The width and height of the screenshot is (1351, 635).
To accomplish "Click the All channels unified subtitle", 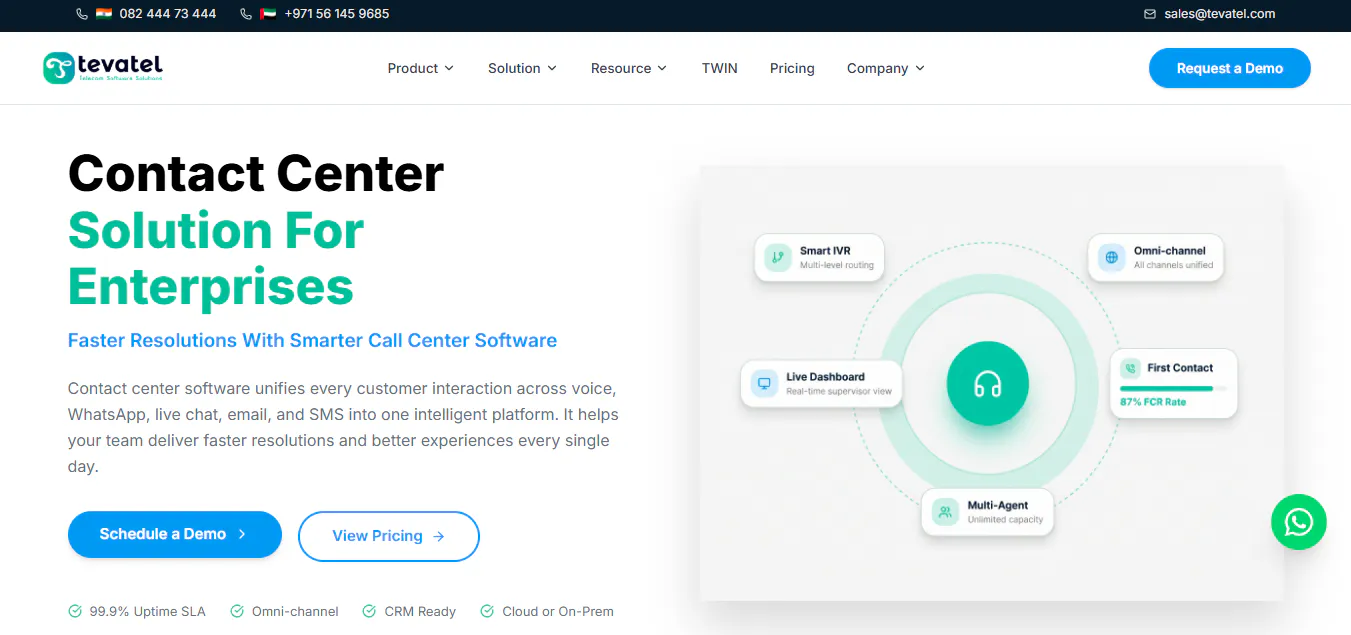I will click(x=1173, y=265).
